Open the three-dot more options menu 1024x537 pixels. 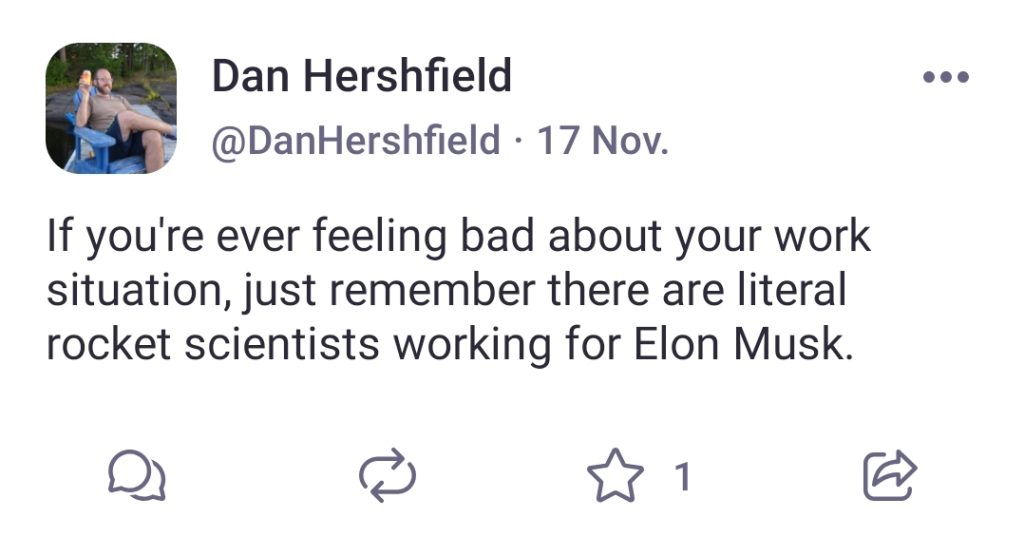946,77
